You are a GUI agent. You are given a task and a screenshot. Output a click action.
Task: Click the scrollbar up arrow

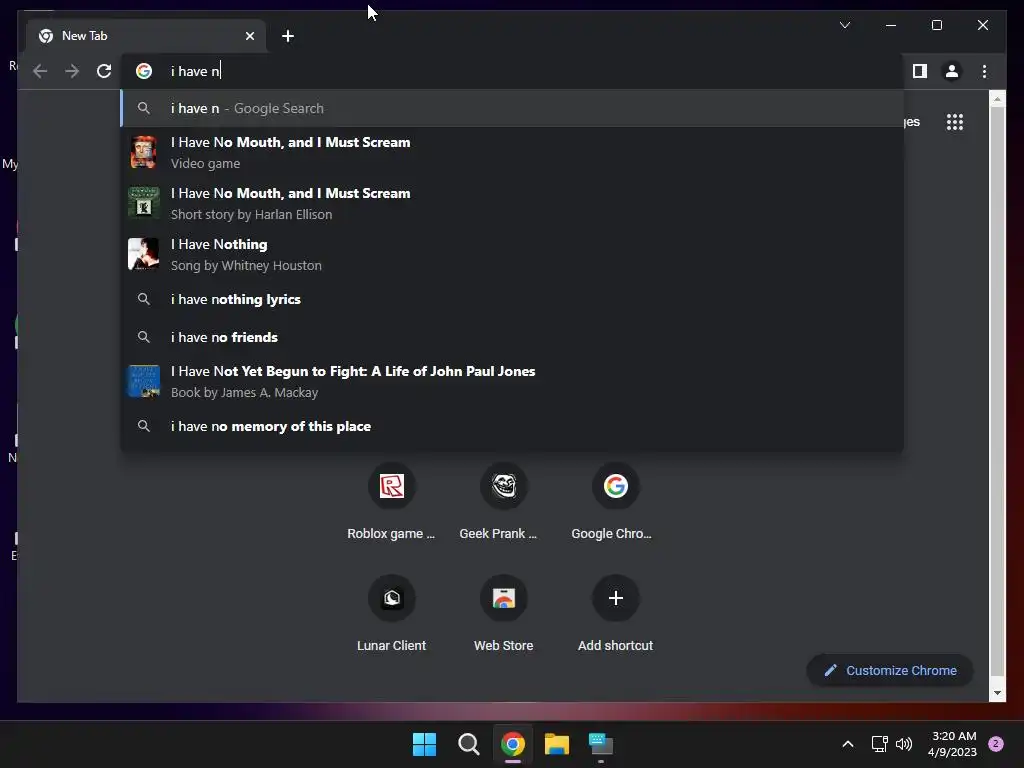pos(997,99)
